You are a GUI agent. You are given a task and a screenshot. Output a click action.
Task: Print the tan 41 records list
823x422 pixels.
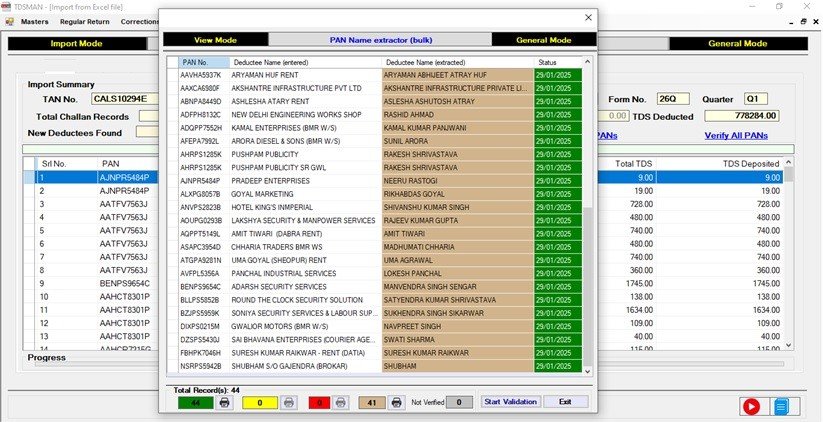coord(396,403)
